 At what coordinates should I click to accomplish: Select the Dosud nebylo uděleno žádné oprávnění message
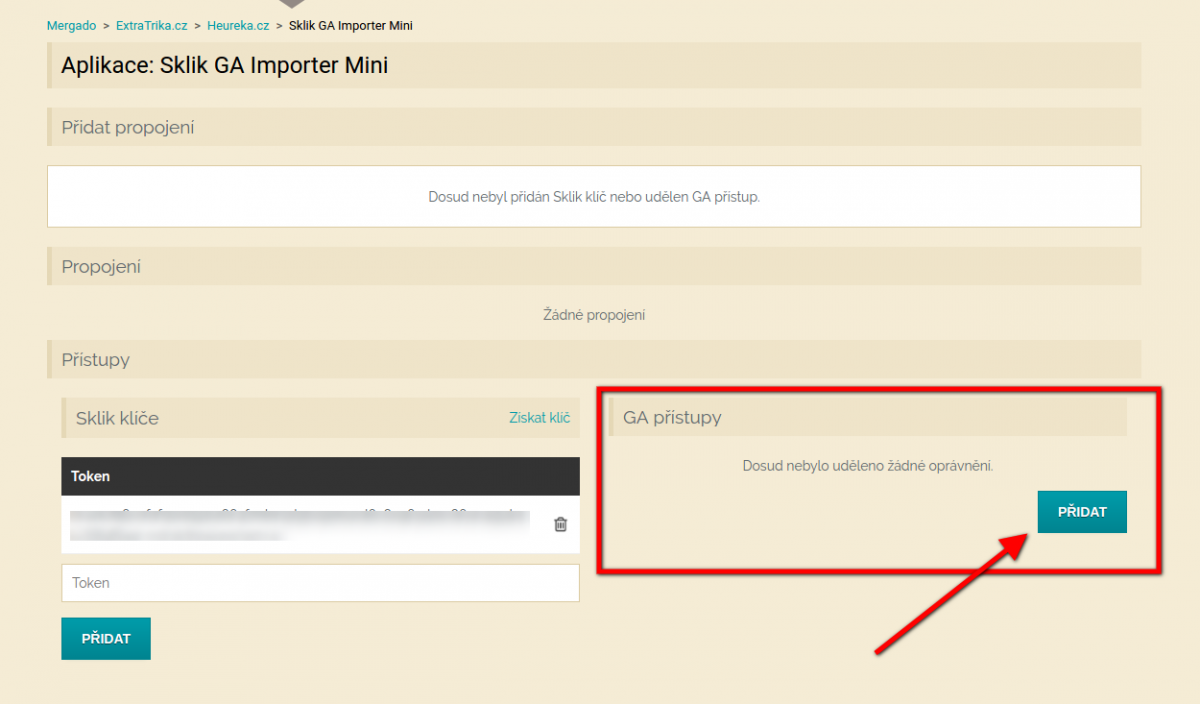click(x=868, y=466)
